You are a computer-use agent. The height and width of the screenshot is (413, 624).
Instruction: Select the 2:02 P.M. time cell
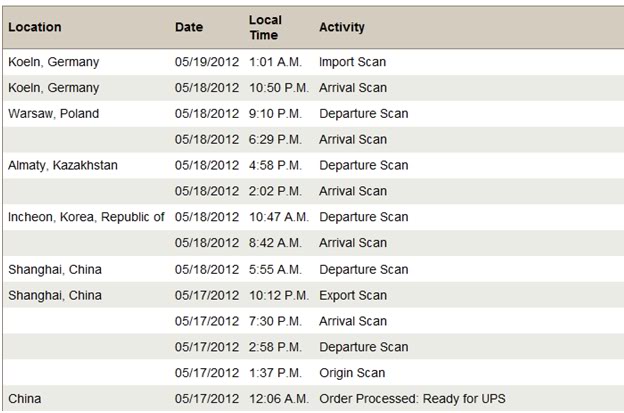coord(275,191)
